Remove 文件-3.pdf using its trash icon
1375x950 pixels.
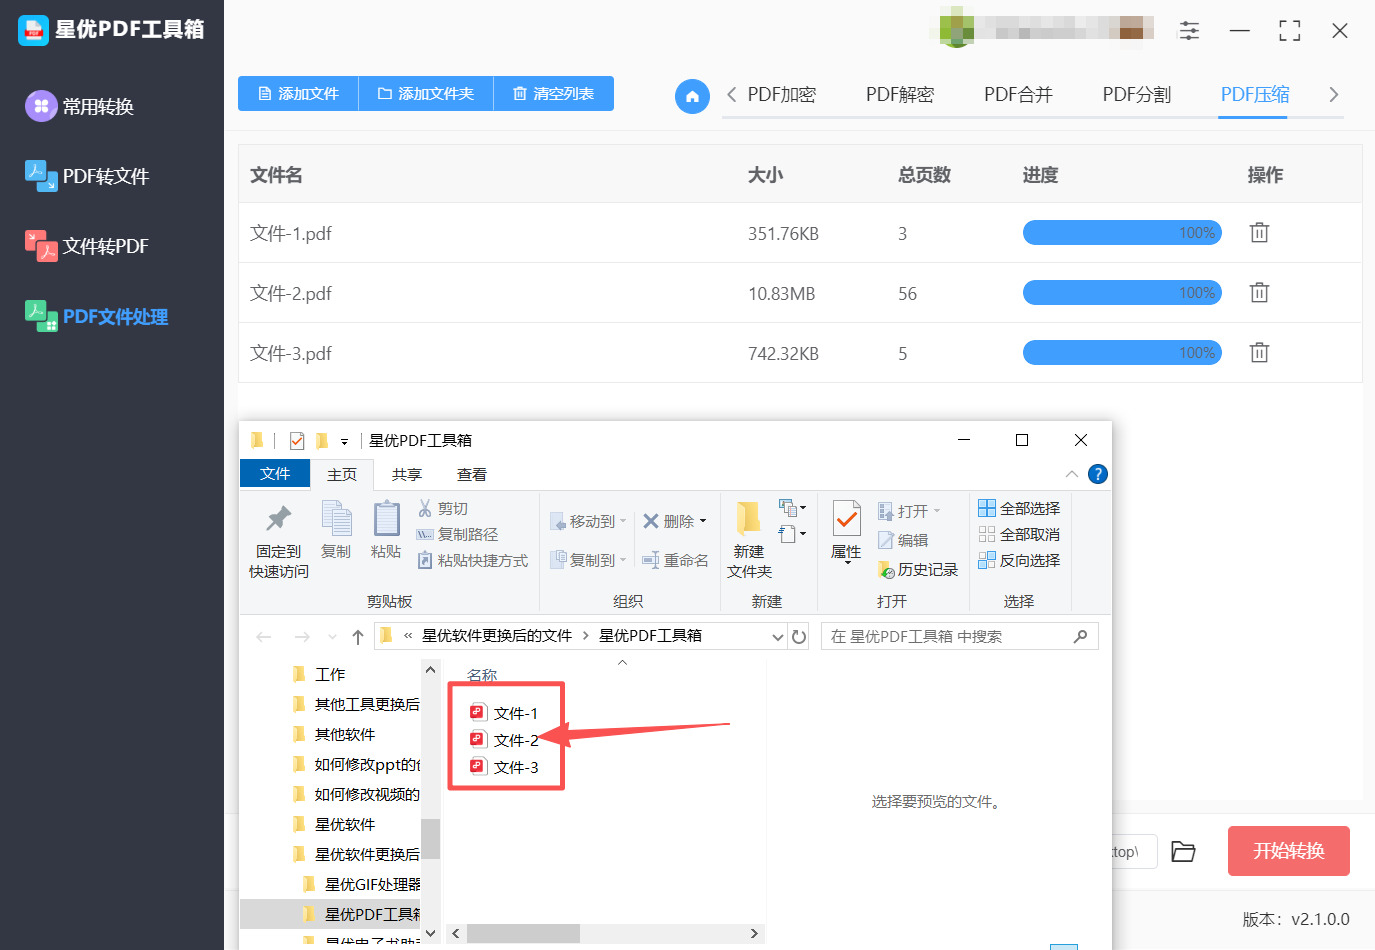(1259, 353)
